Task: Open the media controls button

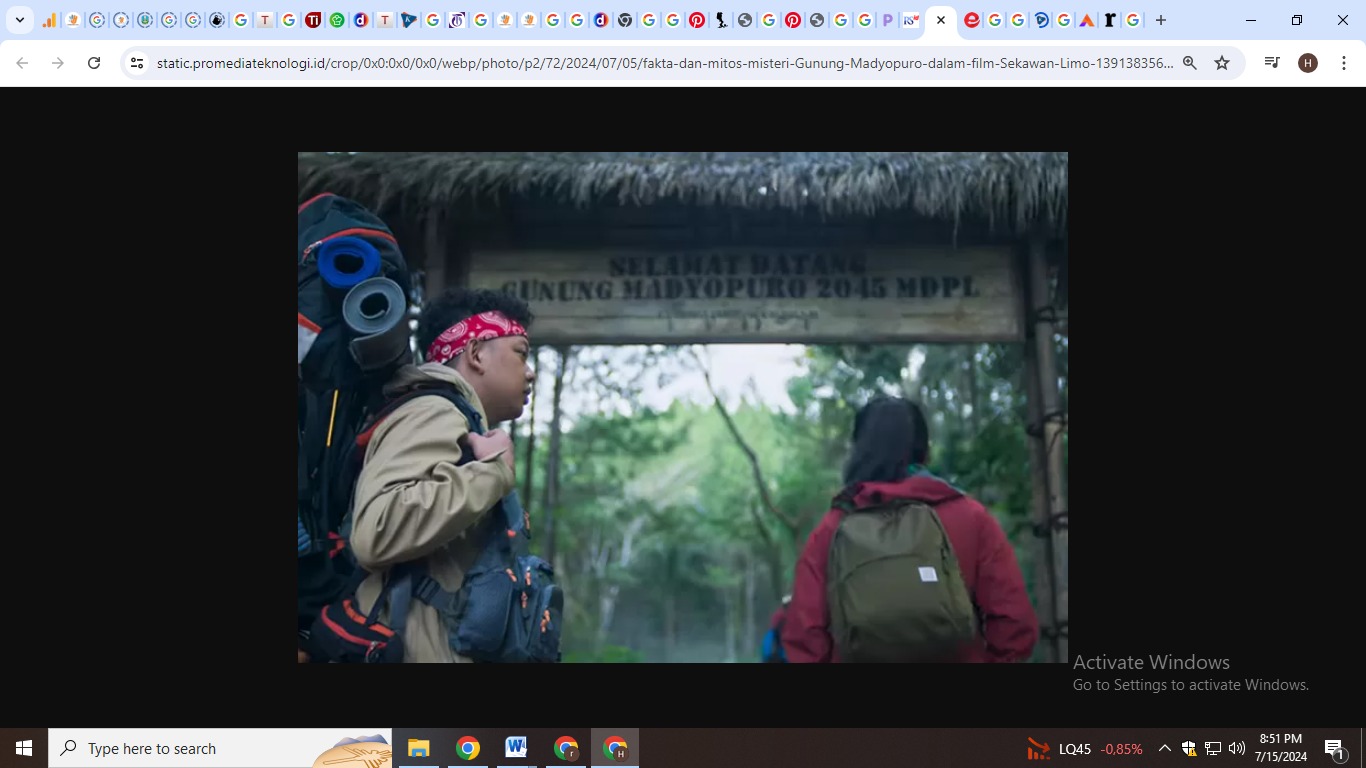Action: pos(1272,63)
